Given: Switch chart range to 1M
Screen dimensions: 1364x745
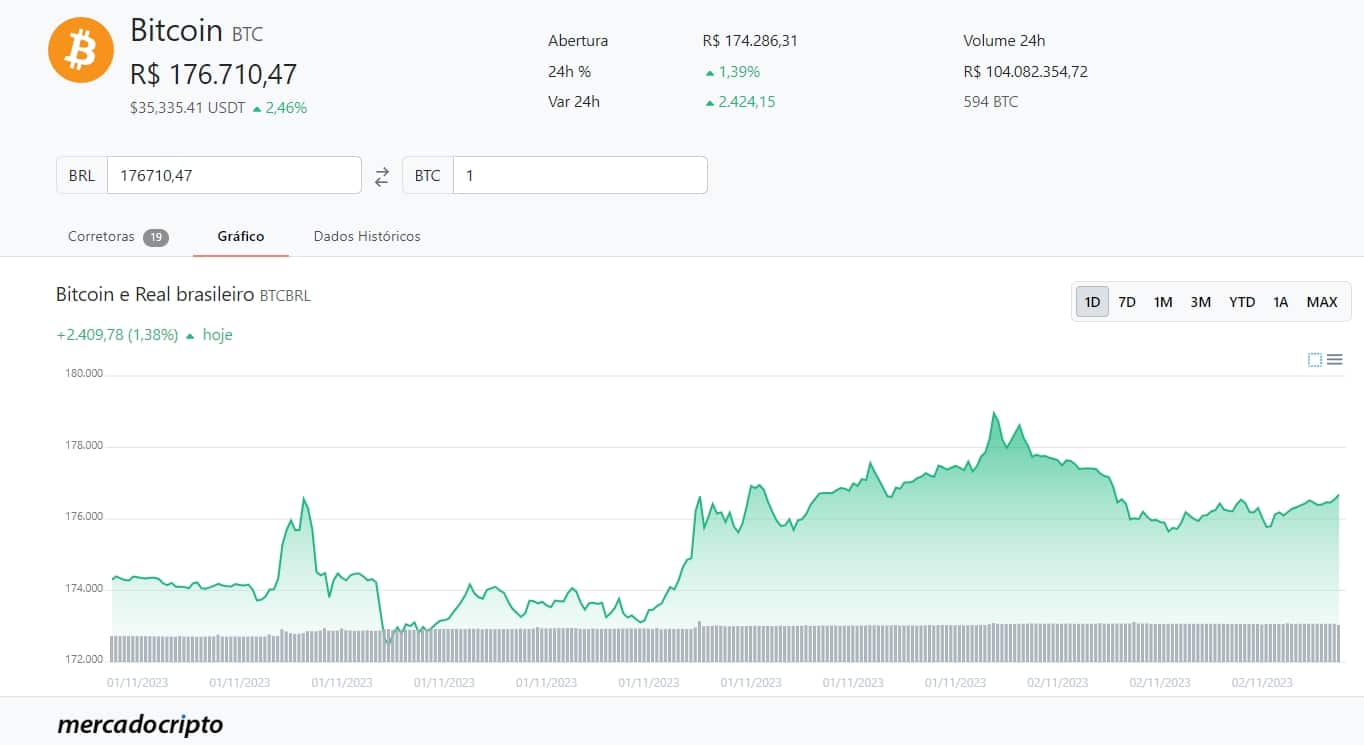Looking at the screenshot, I should coord(1163,302).
